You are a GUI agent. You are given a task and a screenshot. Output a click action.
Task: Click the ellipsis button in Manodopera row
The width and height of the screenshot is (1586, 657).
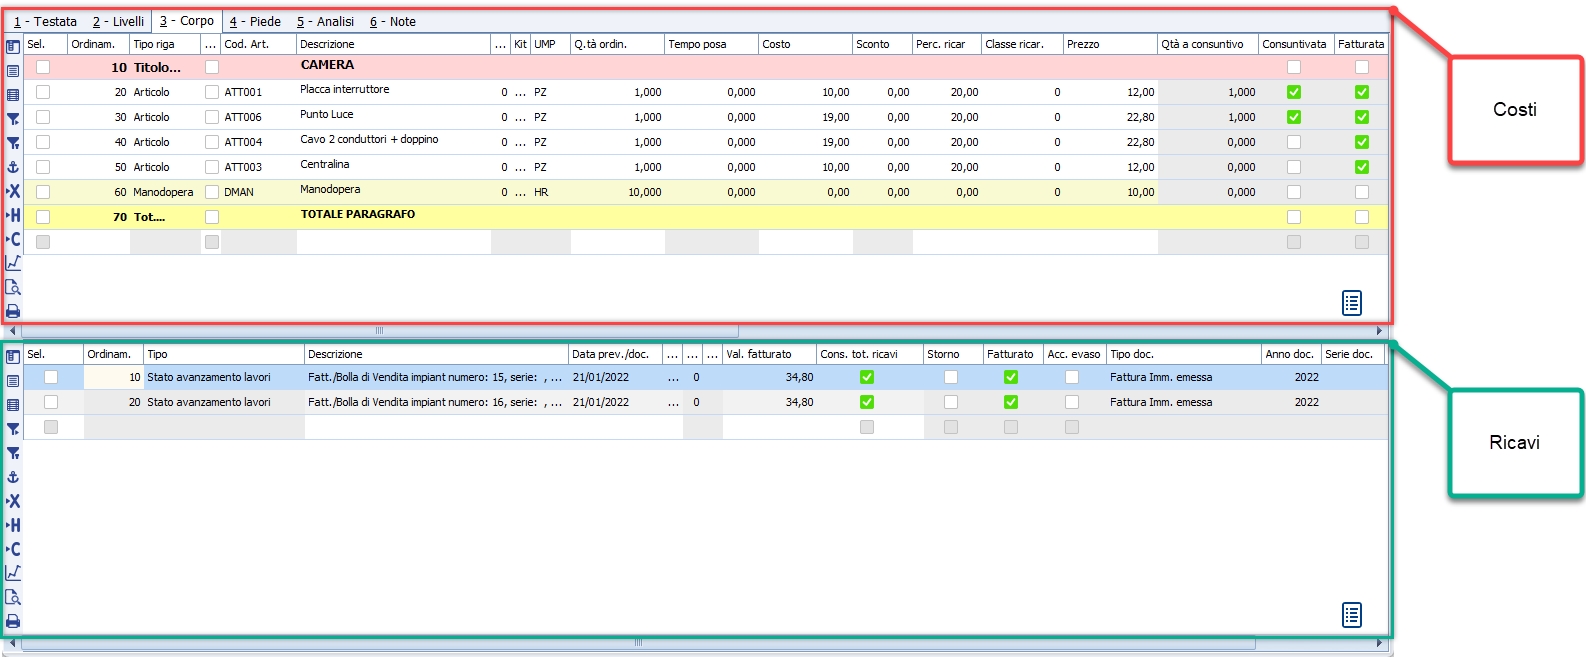tap(520, 192)
